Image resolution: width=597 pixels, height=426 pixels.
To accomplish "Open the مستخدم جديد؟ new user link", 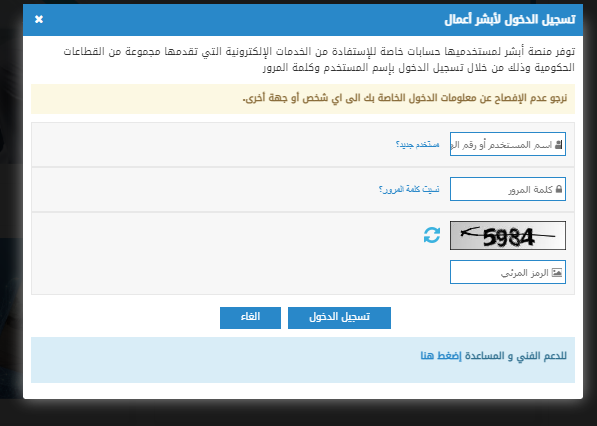I will 418,145.
